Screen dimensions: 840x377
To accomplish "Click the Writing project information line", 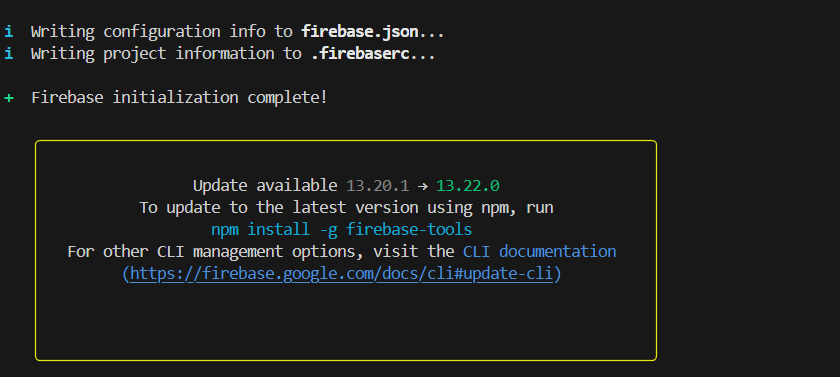I will (x=233, y=54).
